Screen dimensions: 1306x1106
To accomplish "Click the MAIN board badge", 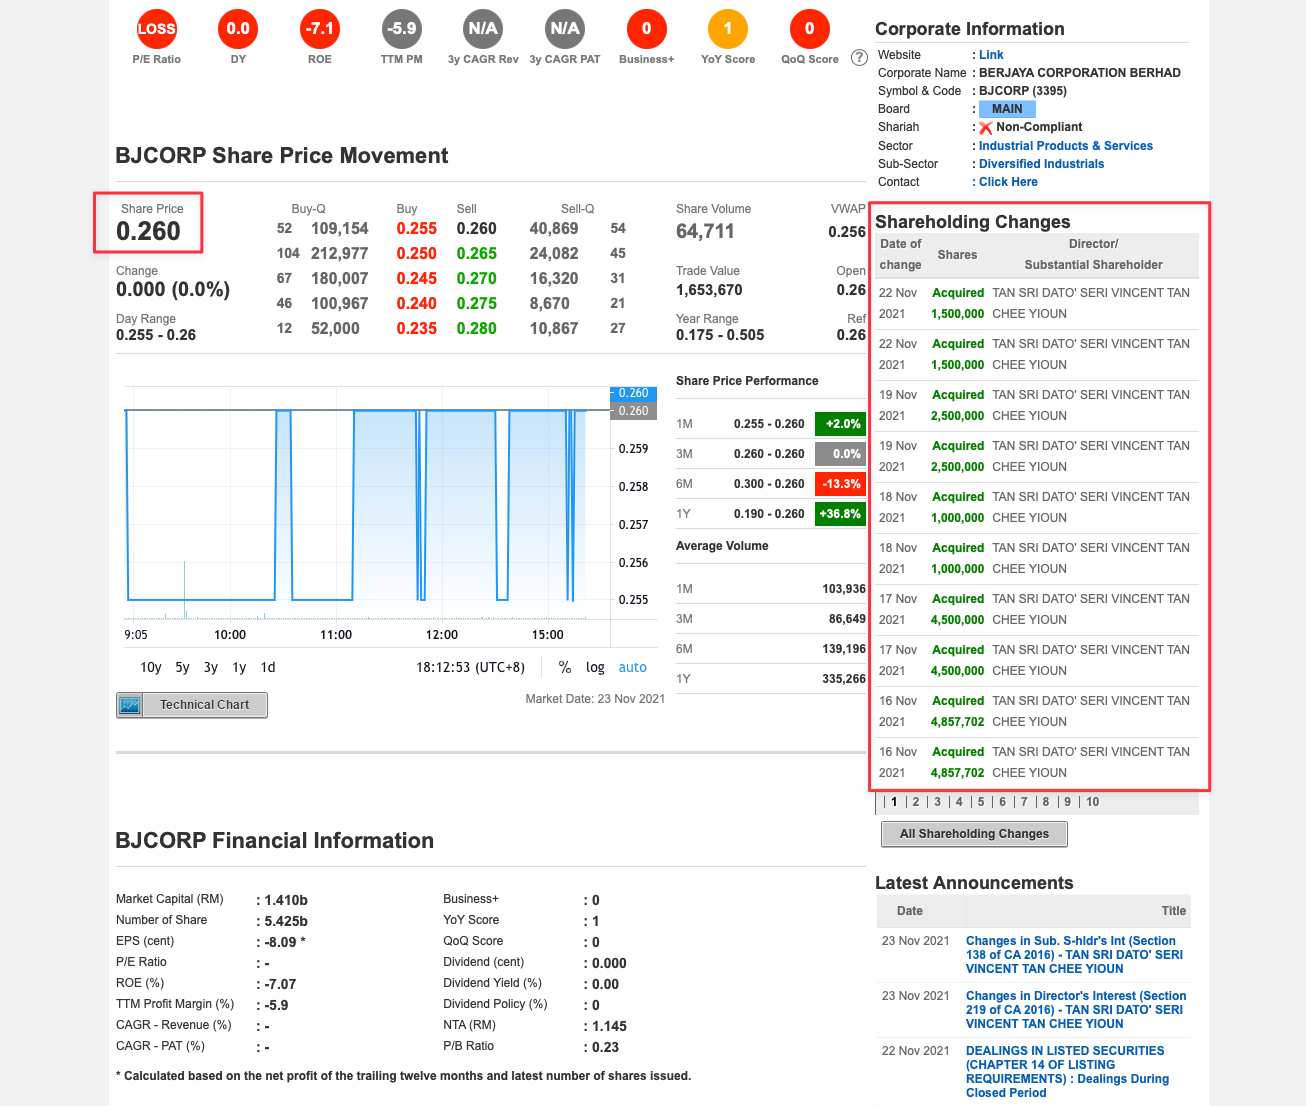I will pyautogui.click(x=1007, y=109).
